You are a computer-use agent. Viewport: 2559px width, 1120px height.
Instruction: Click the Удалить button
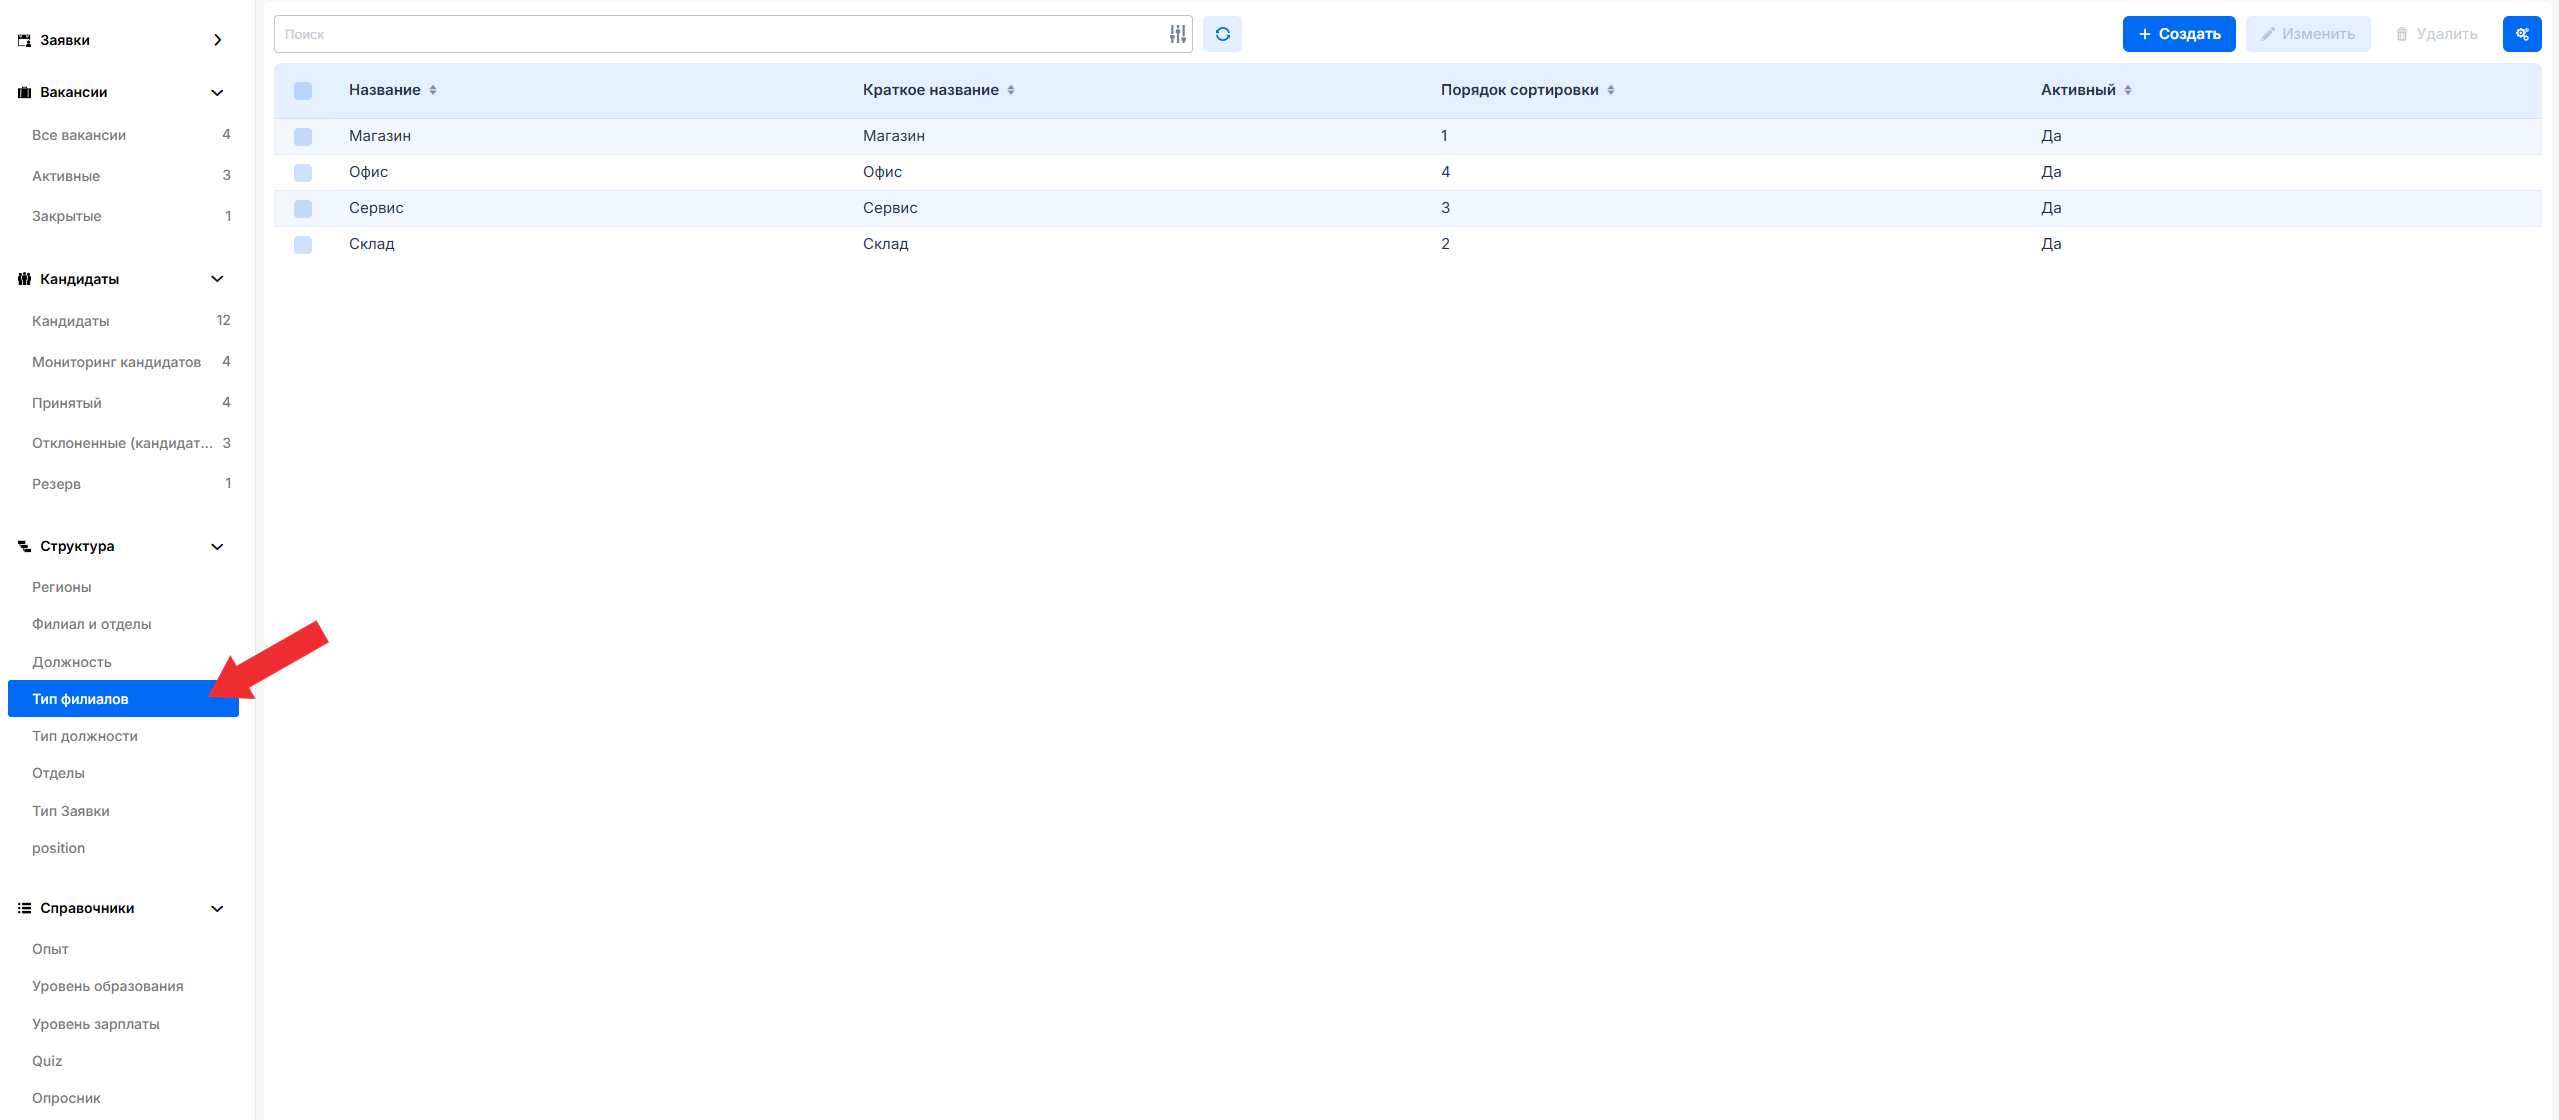(2436, 34)
